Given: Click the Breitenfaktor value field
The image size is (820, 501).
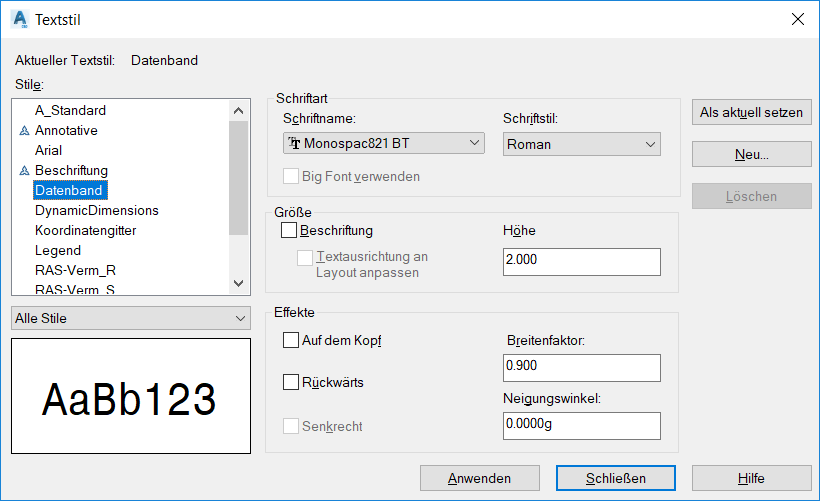Looking at the screenshot, I should click(581, 368).
